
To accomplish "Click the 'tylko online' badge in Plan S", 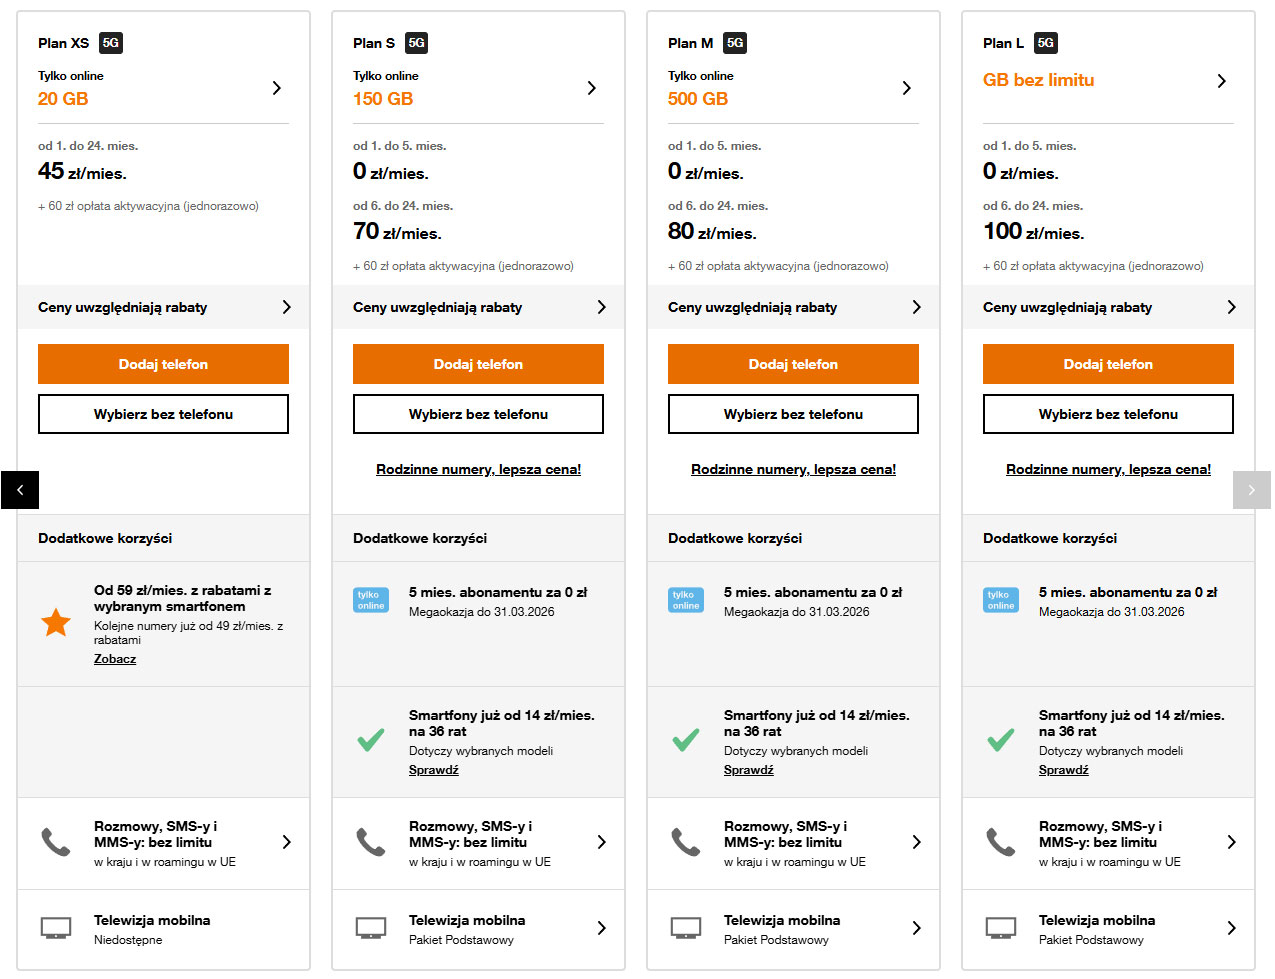I will point(371,600).
